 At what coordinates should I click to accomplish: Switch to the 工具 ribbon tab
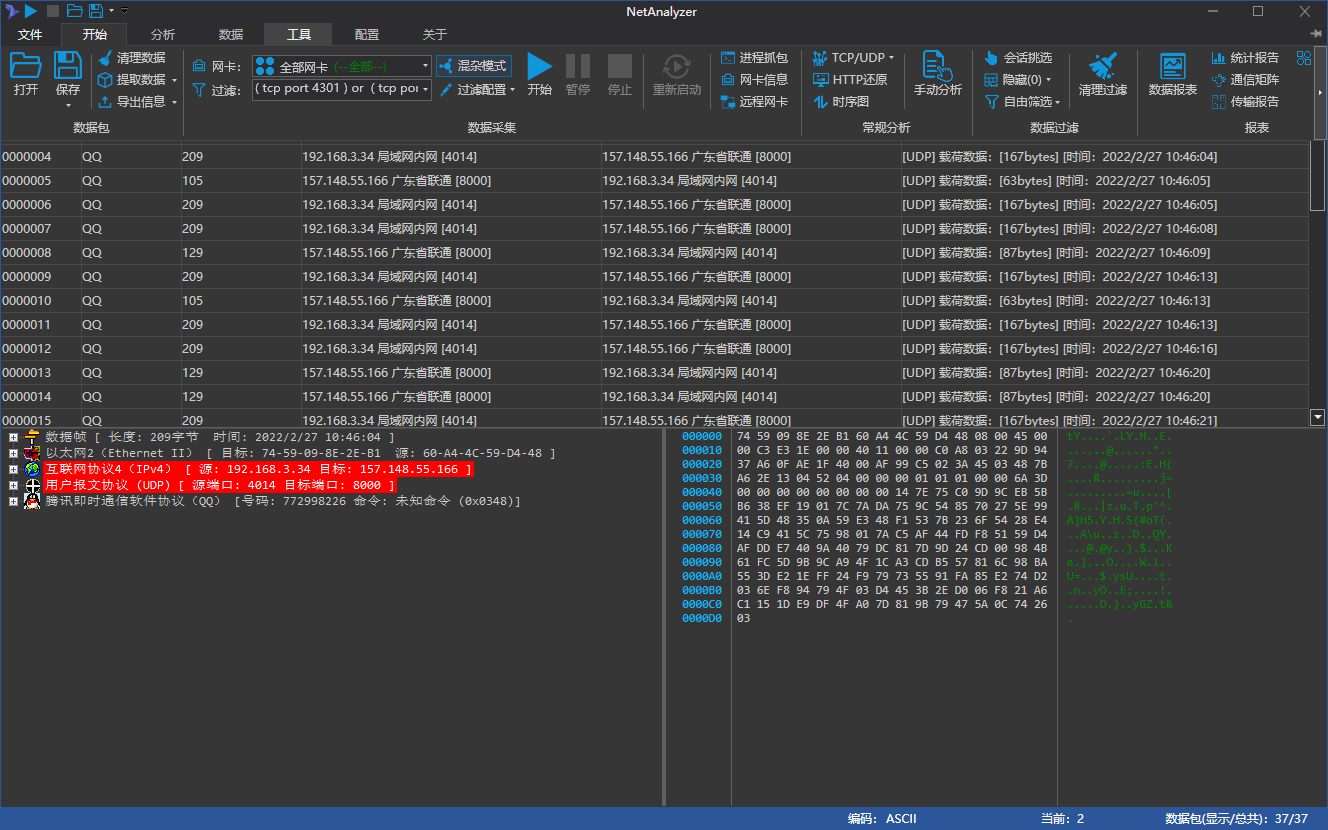click(x=298, y=34)
